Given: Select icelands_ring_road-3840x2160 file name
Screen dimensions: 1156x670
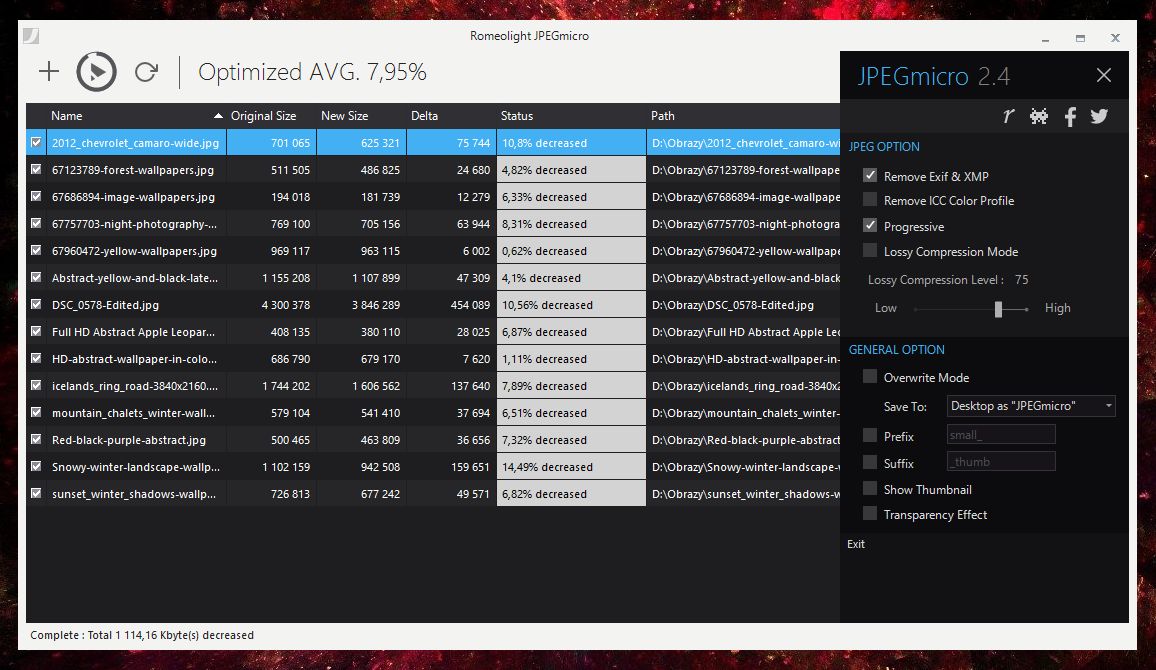Looking at the screenshot, I should (x=135, y=385).
